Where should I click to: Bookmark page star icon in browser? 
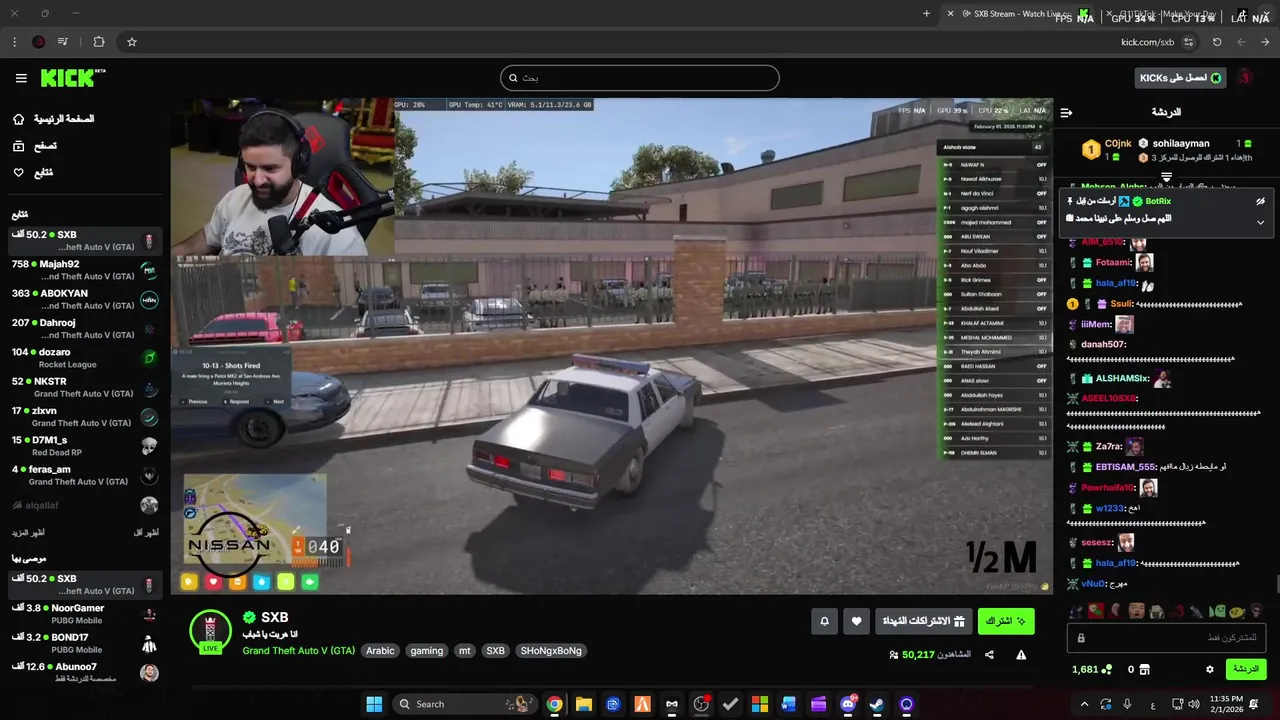131,42
